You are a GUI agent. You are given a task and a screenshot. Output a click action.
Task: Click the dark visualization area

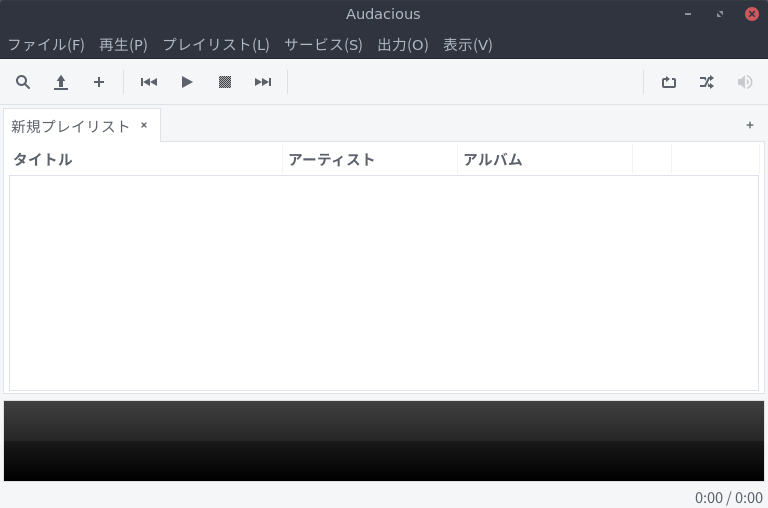384,441
